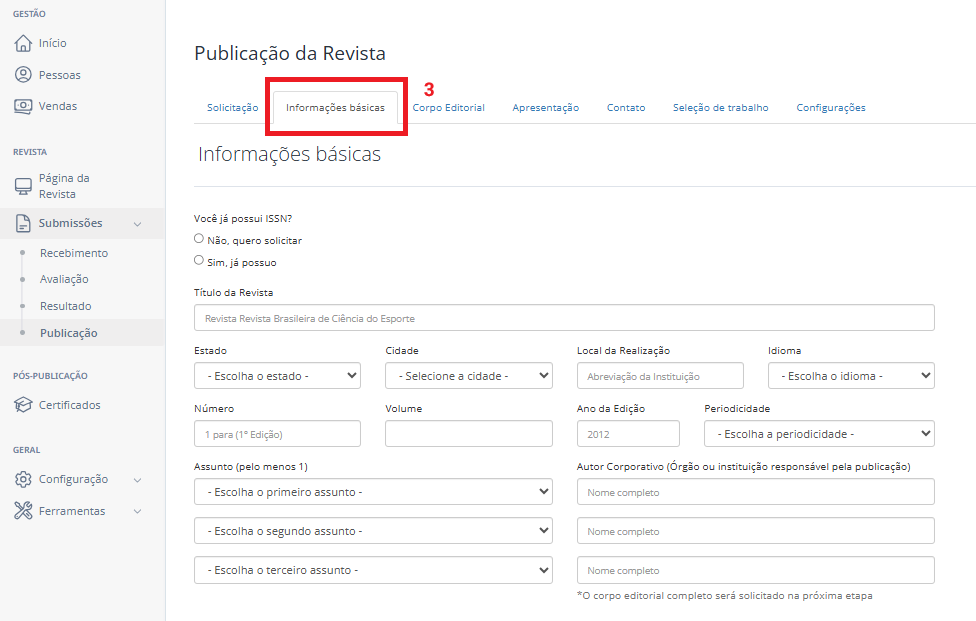Open Página da Revista sidebar link
This screenshot has height=621, width=976.
pos(64,186)
